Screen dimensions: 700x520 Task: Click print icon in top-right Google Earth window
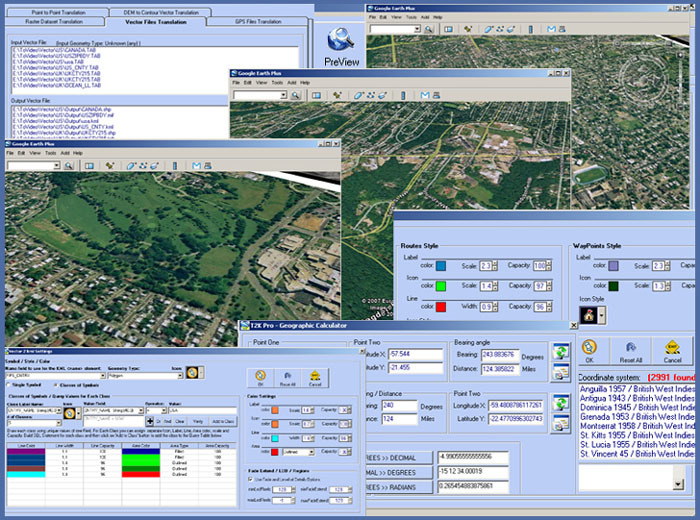click(562, 29)
